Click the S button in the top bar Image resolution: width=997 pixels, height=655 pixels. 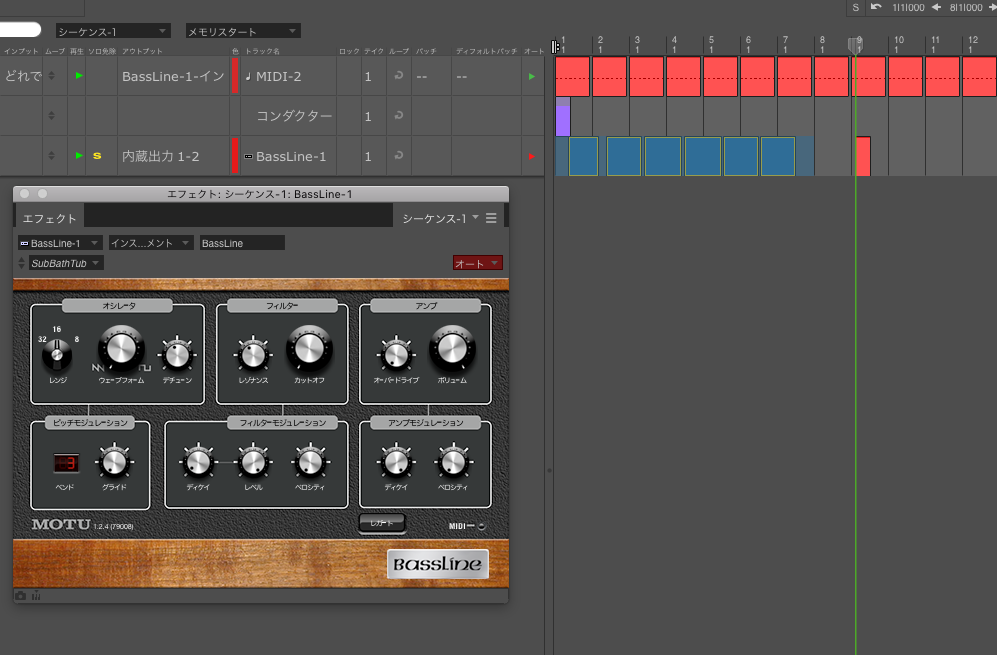856,8
